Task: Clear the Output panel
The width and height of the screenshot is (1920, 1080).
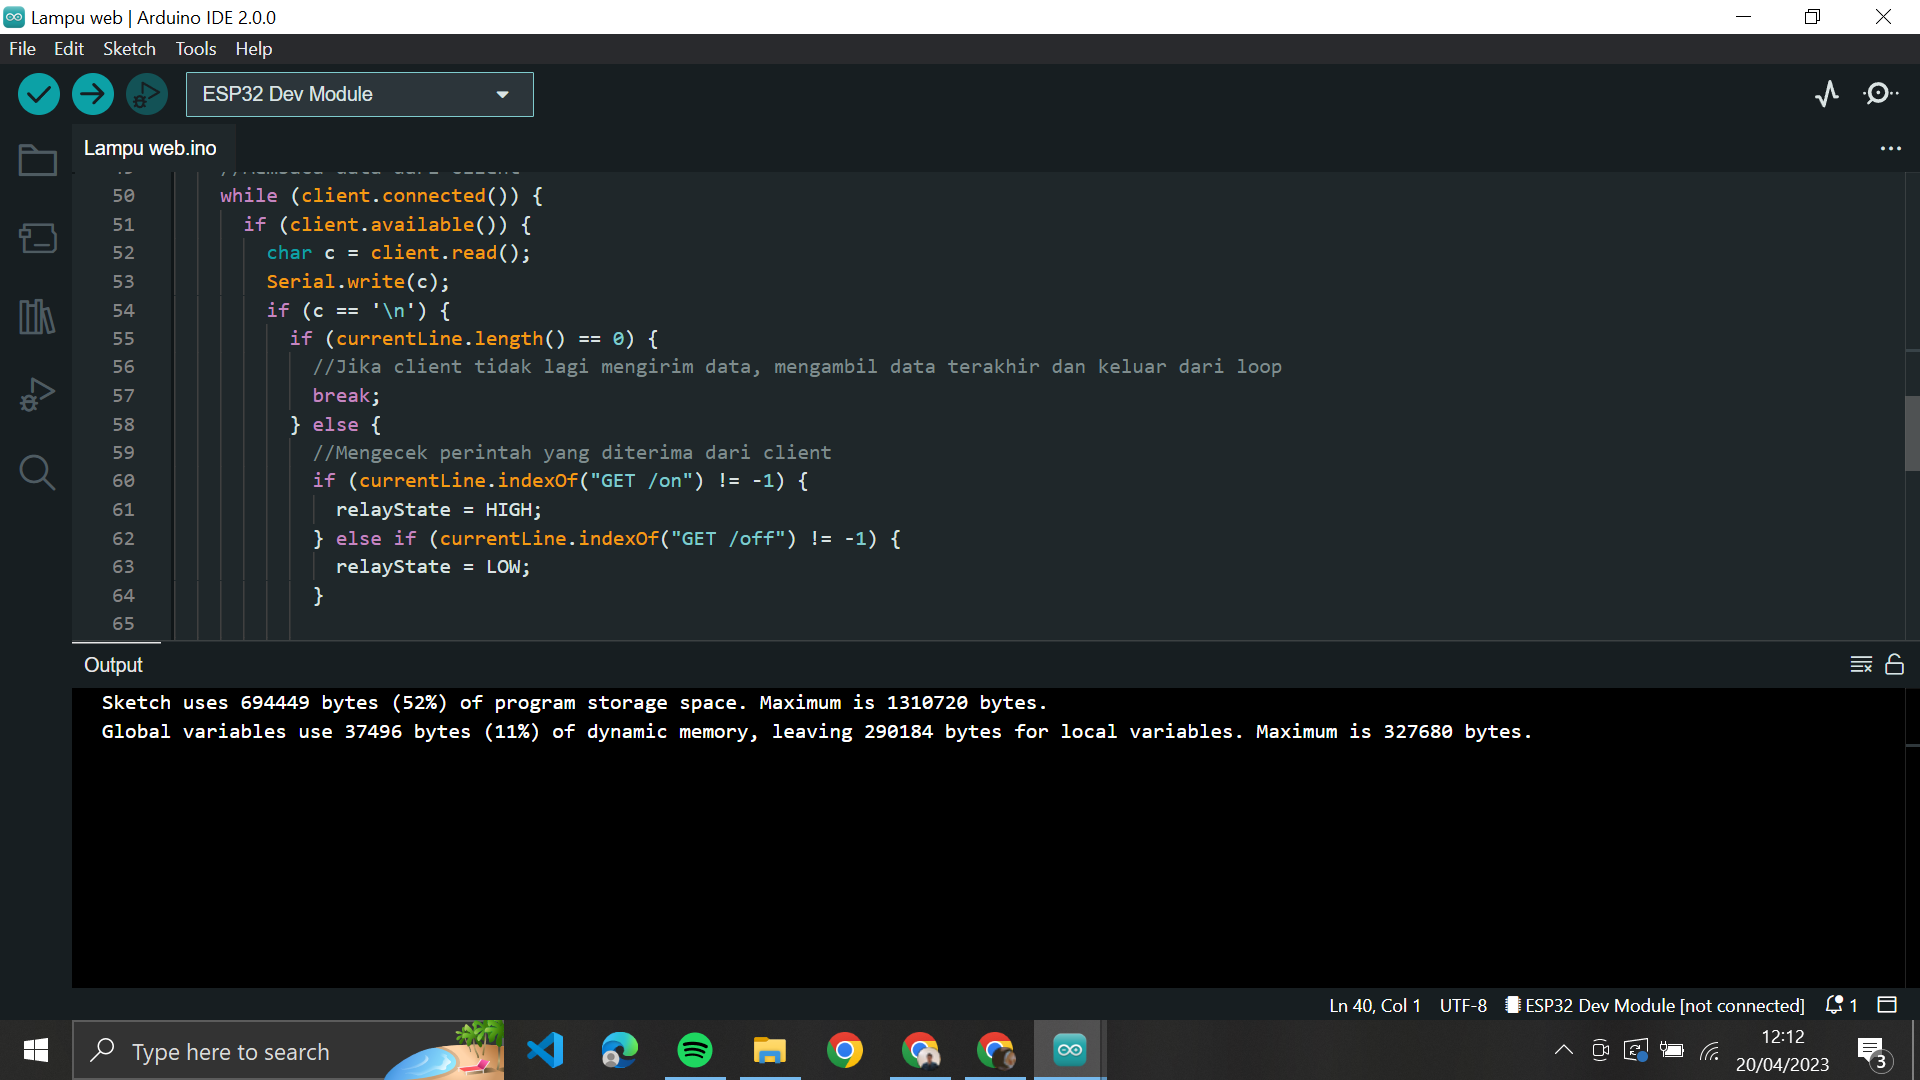Action: click(1861, 665)
